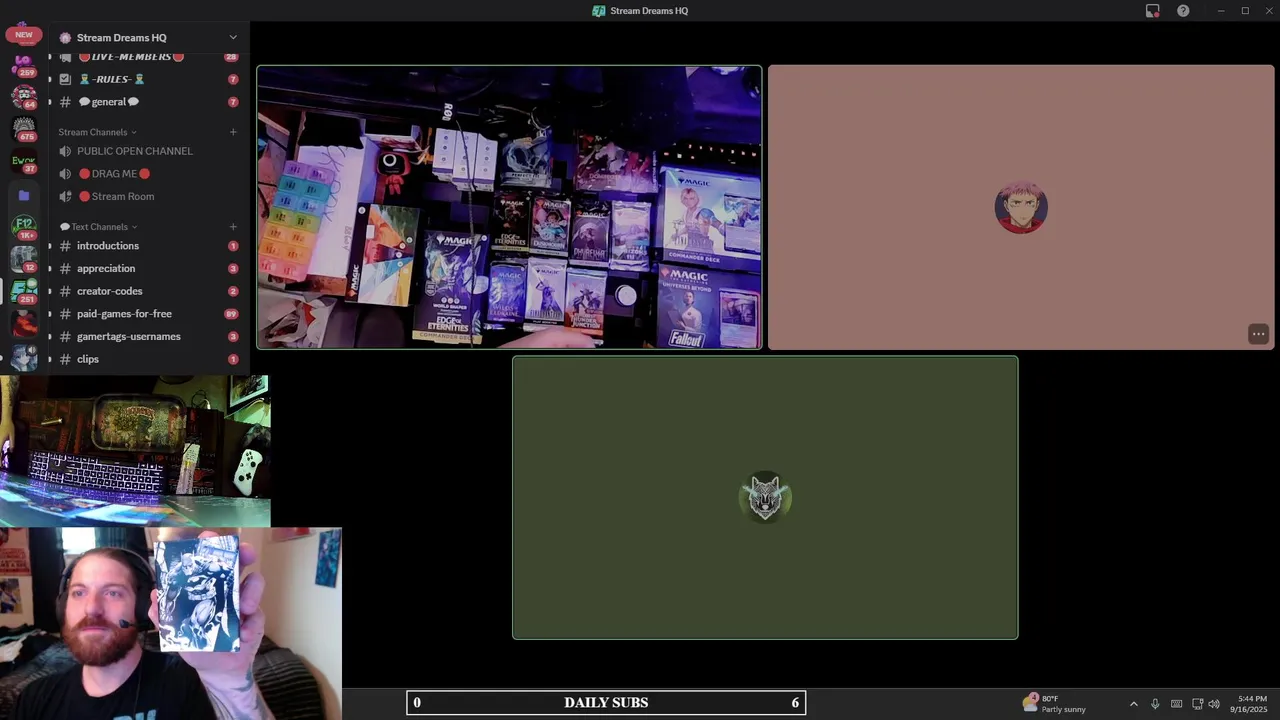Open the purple server folder icon

click(24, 195)
